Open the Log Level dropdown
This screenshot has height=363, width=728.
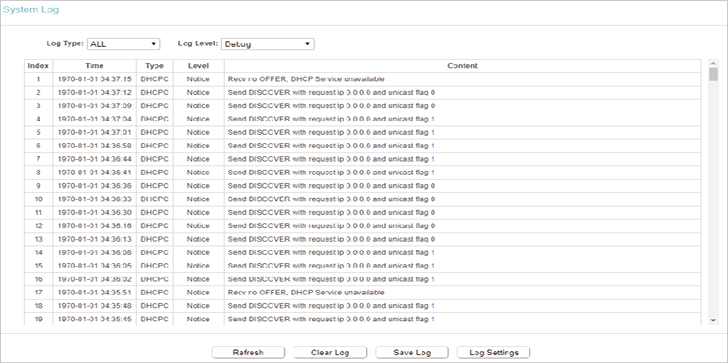(268, 44)
